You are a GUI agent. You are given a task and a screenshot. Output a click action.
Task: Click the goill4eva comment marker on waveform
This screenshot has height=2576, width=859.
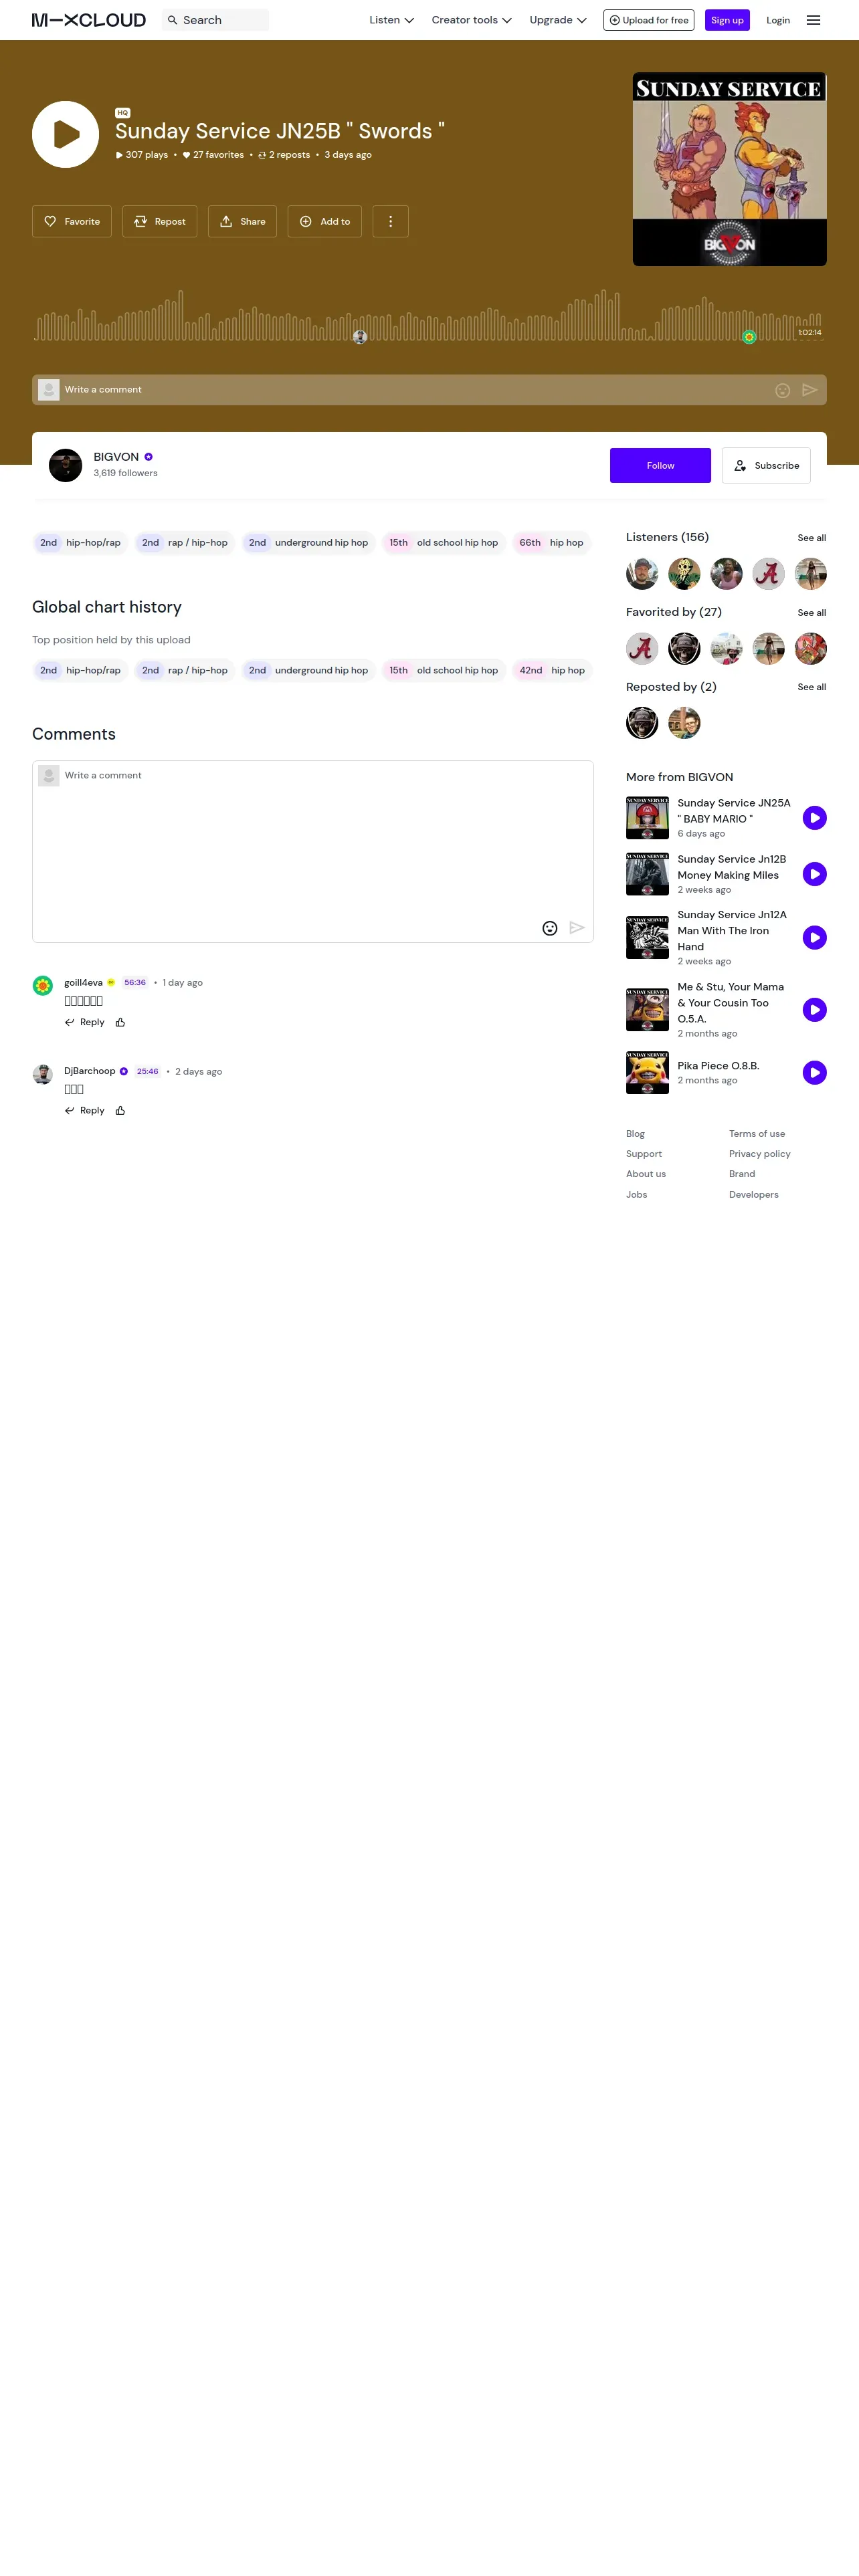(749, 337)
